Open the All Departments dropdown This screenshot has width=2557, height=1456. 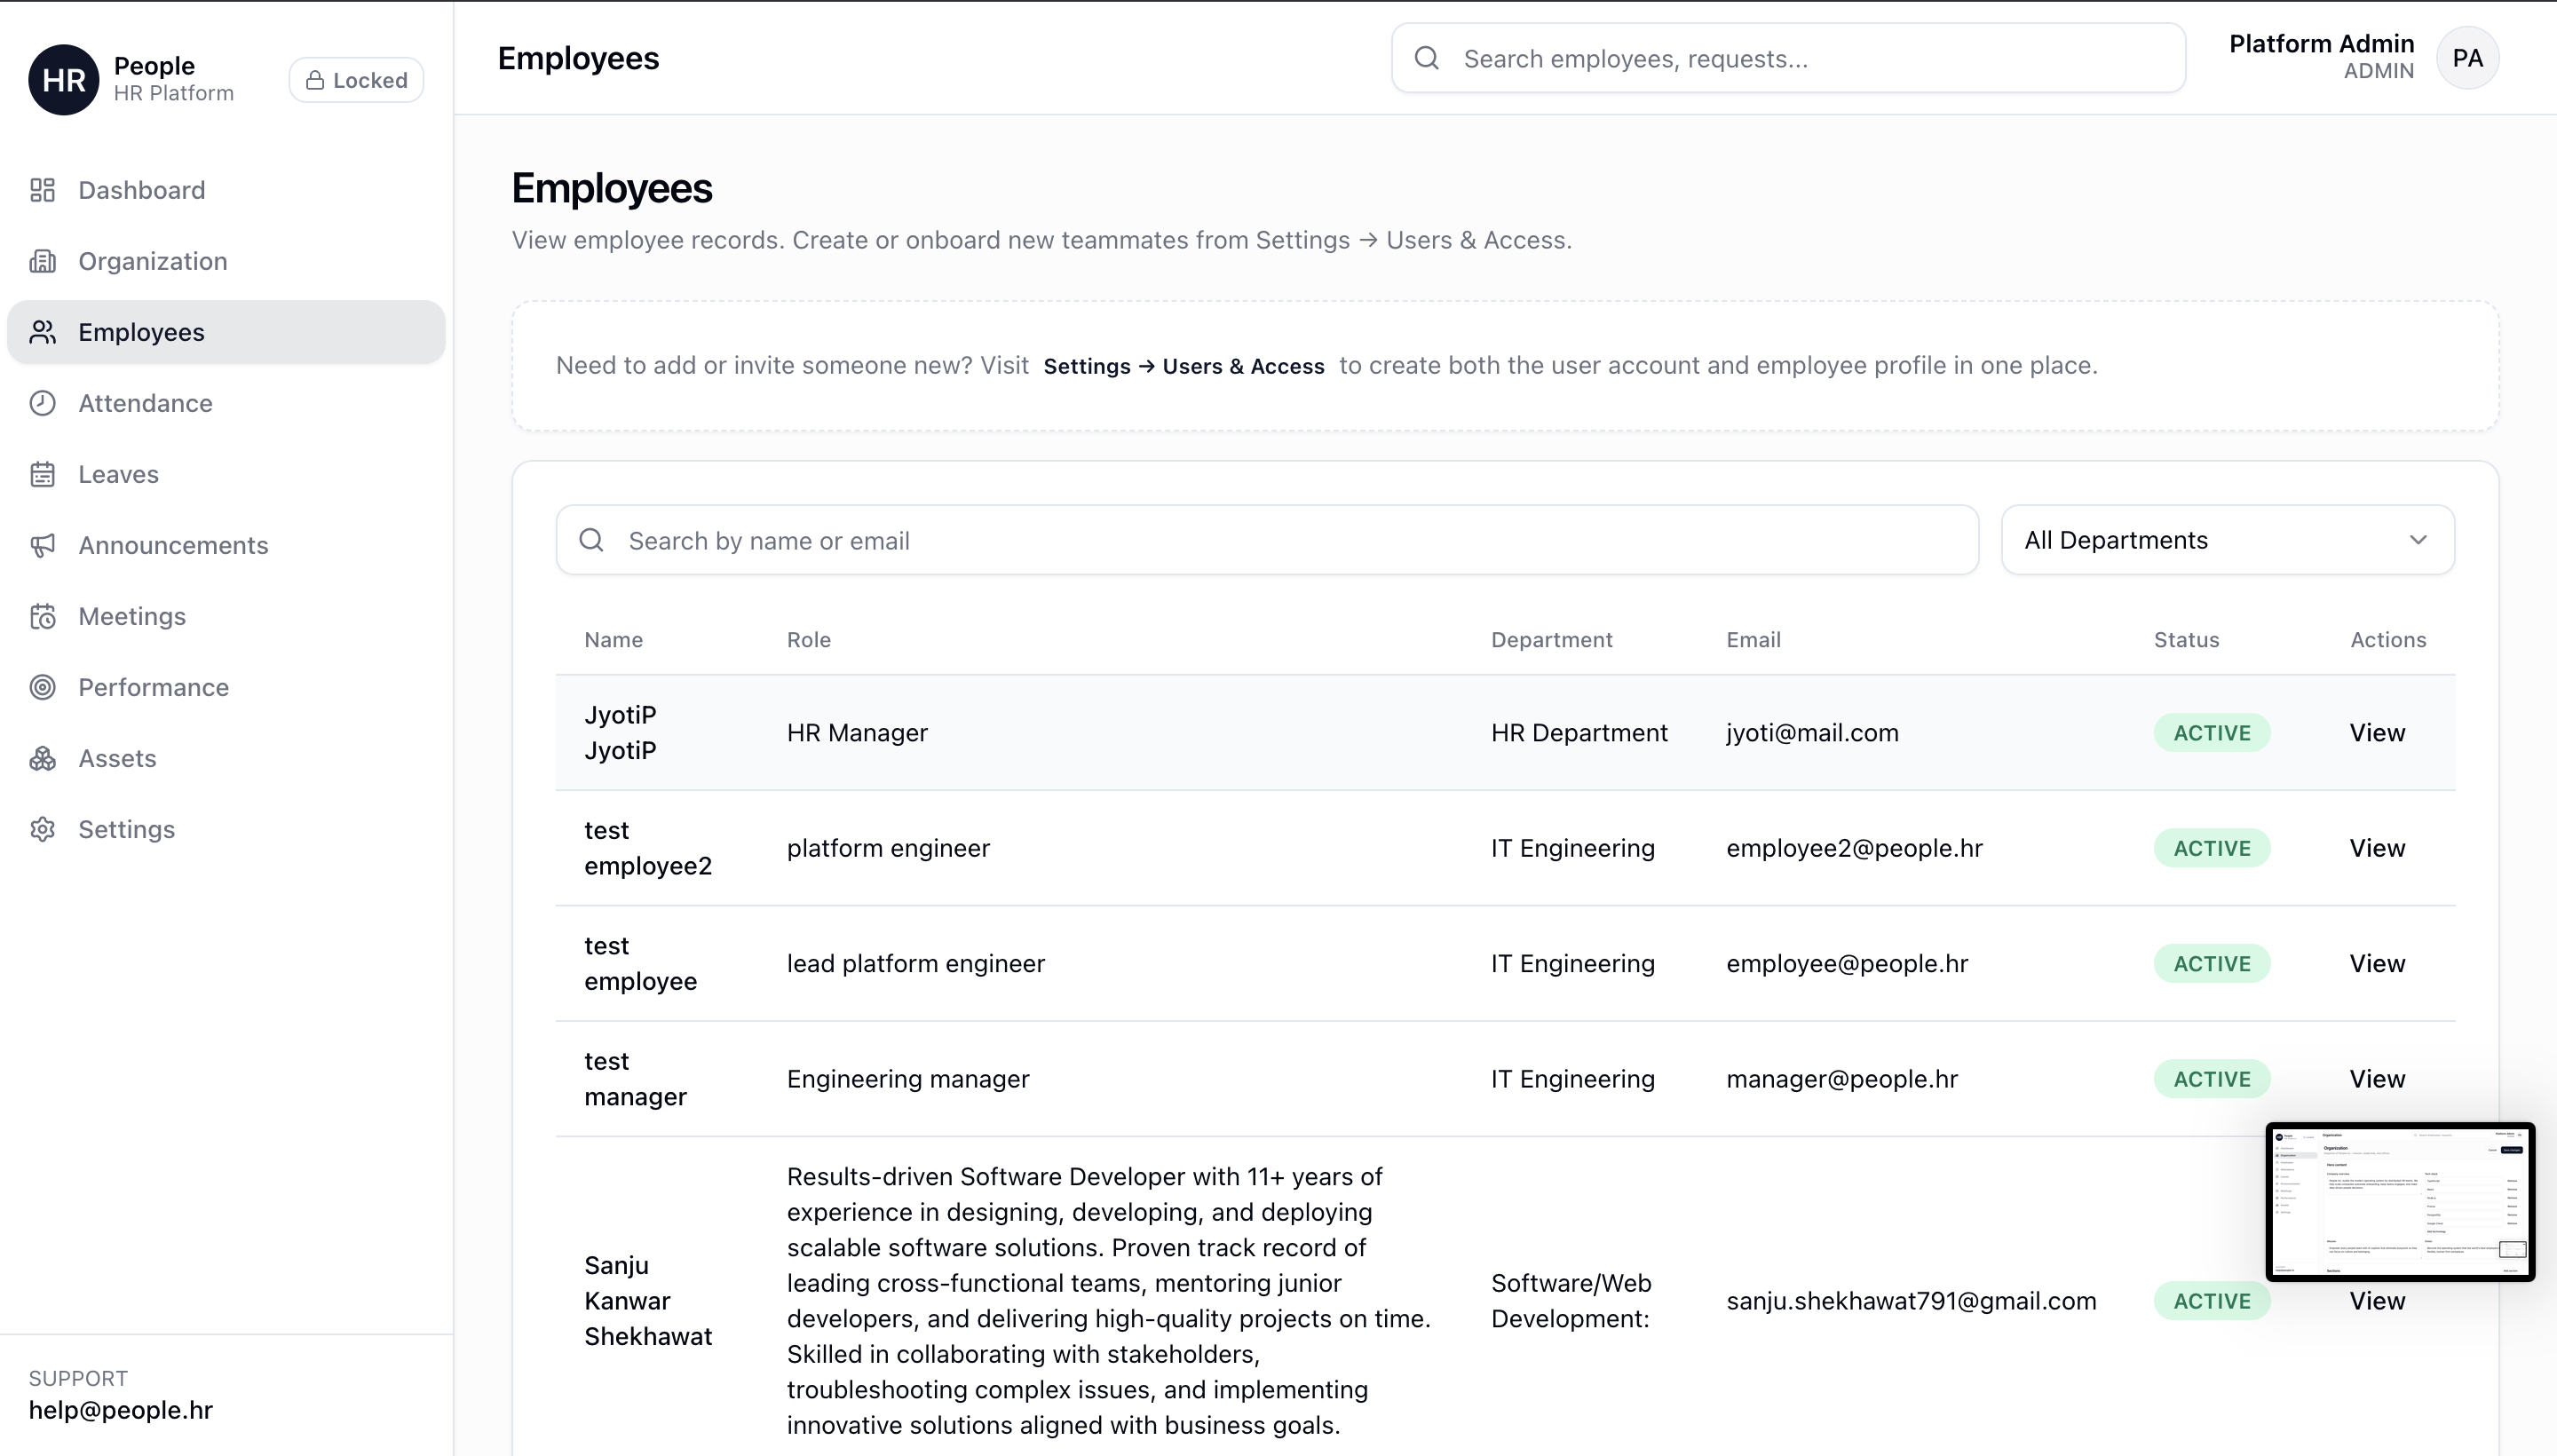click(x=2227, y=540)
